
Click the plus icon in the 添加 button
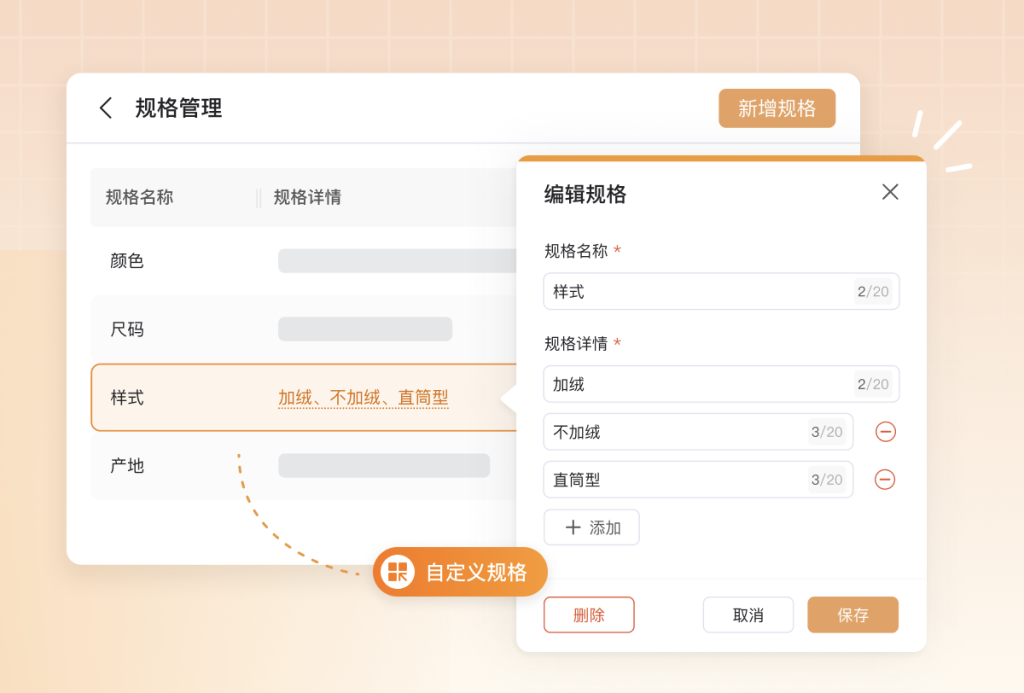pos(573,527)
